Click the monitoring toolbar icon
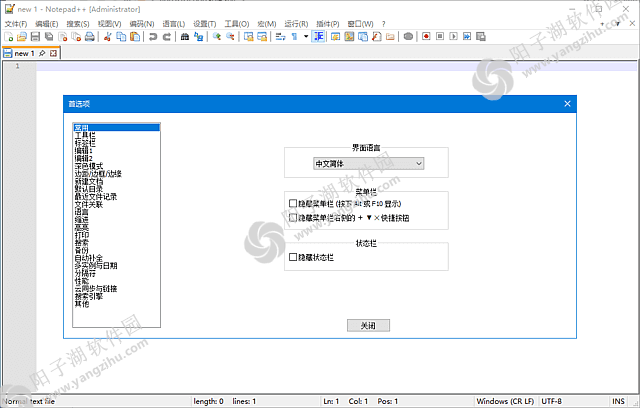Image resolution: width=640 pixels, height=408 pixels. [x=408, y=37]
